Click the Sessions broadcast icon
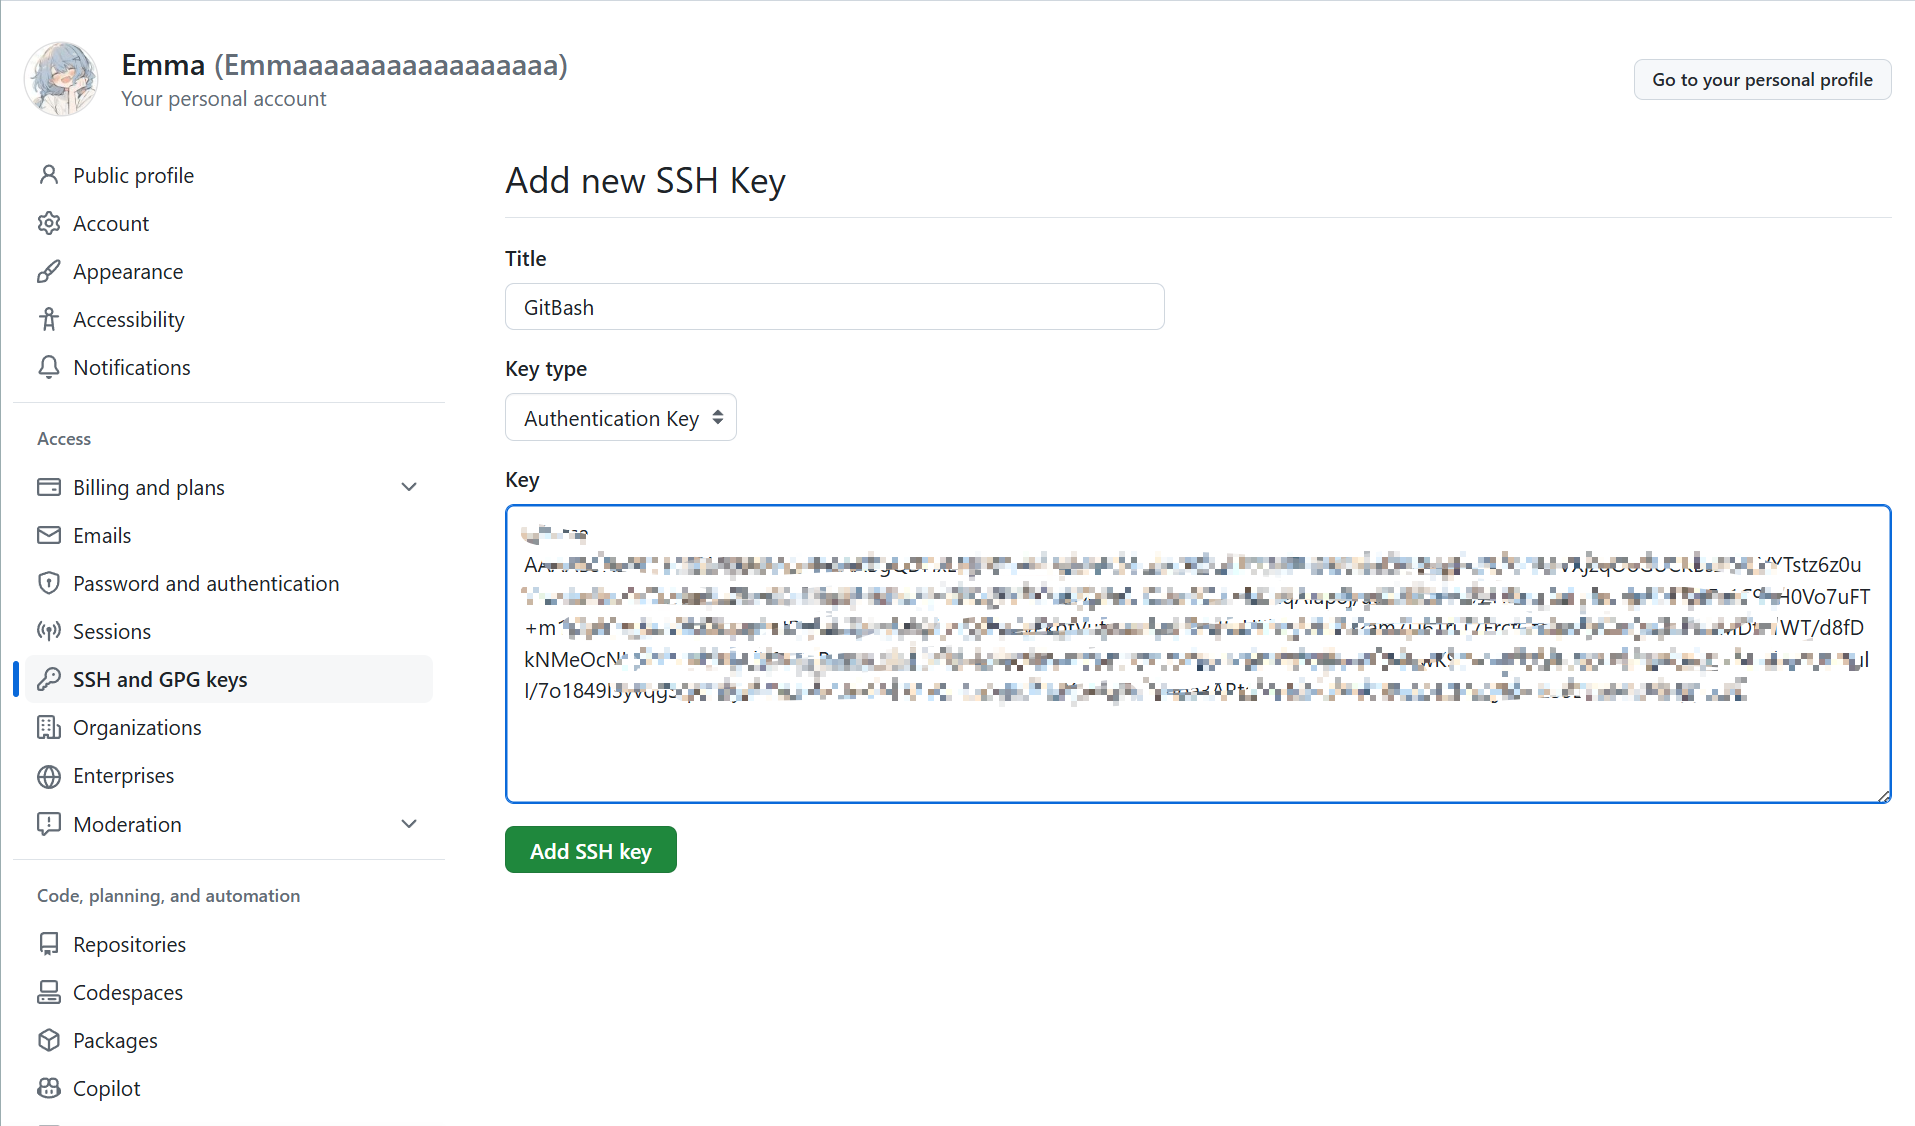Viewport: 1915px width, 1126px height. 48,631
